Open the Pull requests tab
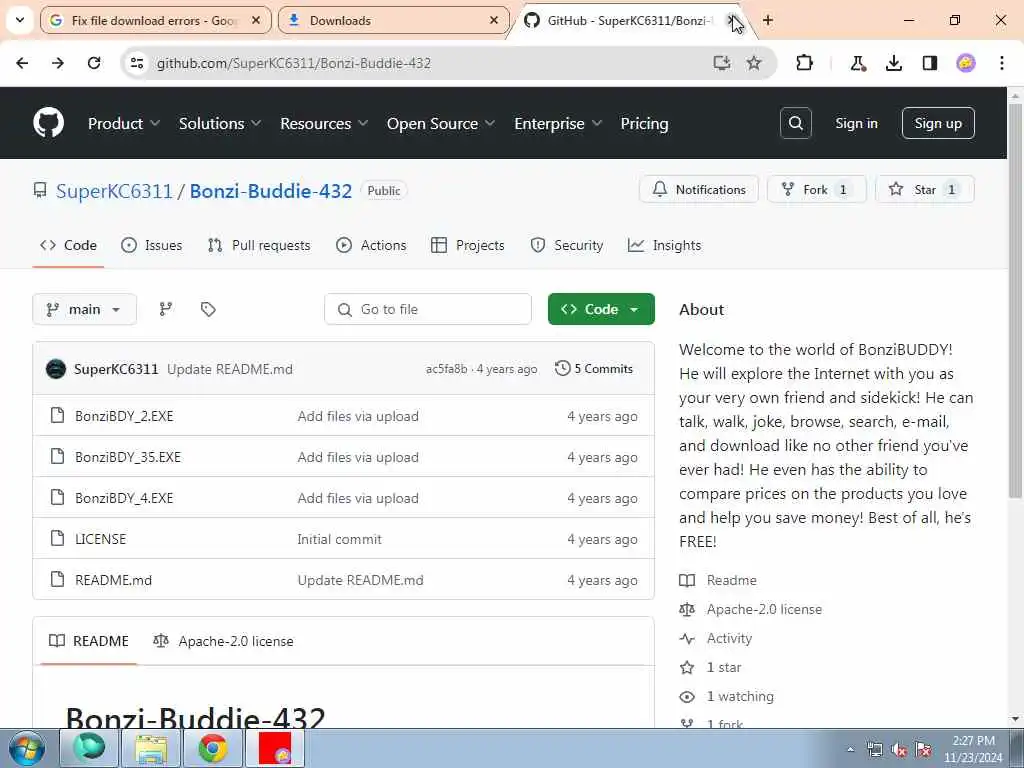Viewport: 1024px width, 768px height. 259,246
